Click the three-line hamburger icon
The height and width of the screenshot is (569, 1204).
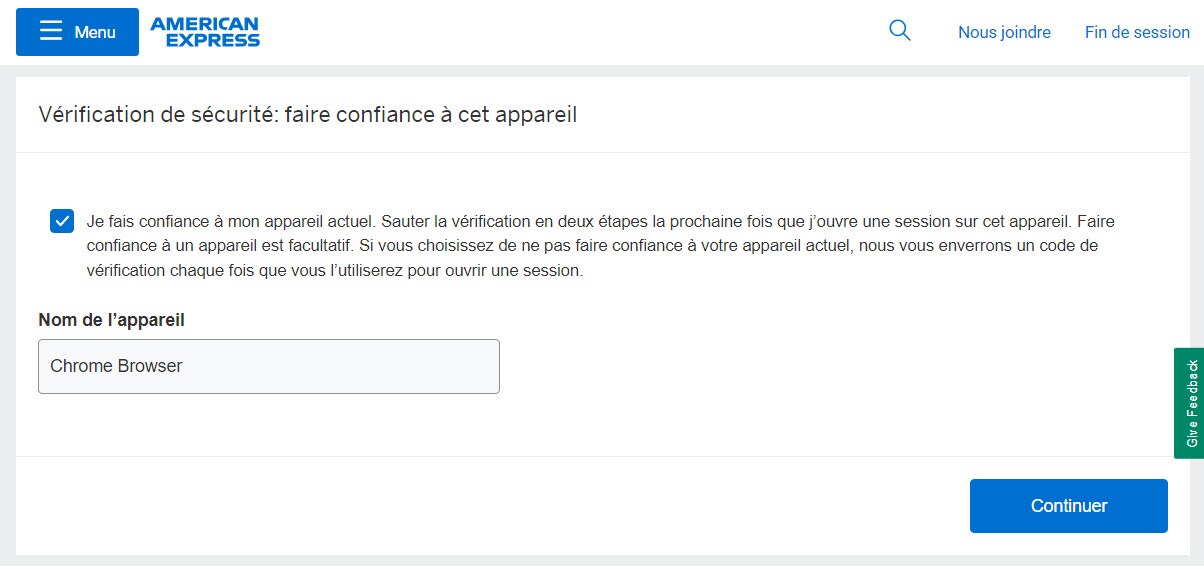coord(51,32)
